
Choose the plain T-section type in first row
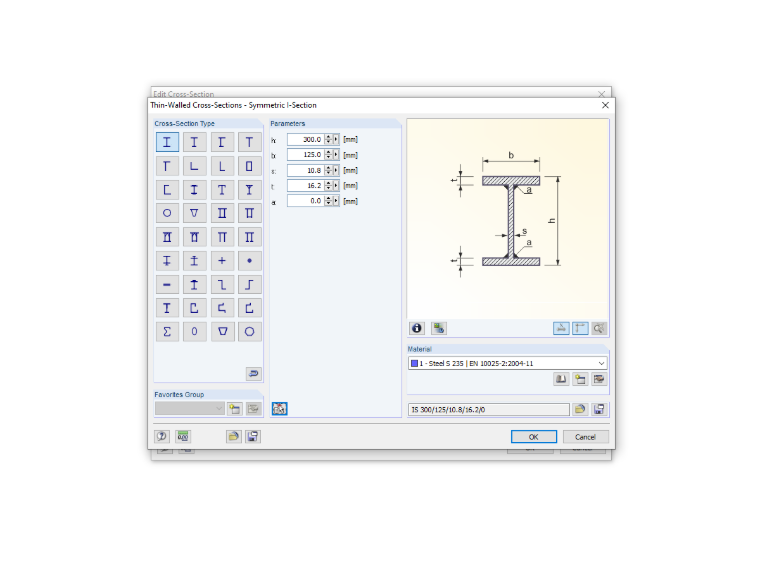click(249, 142)
